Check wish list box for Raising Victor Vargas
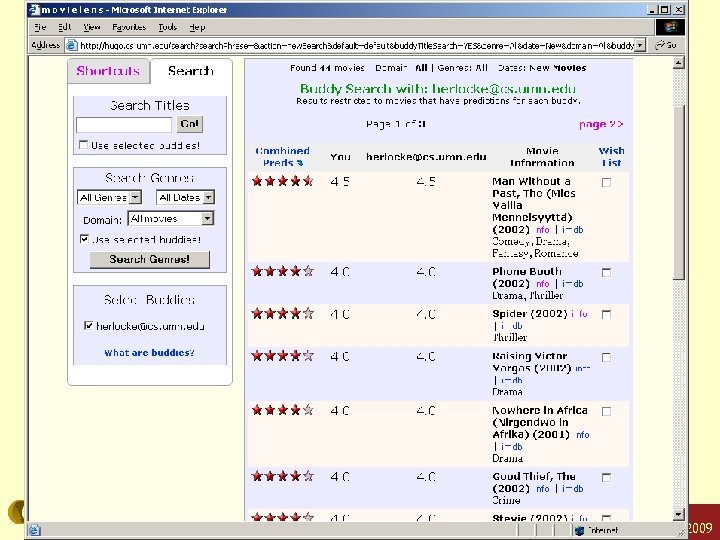Viewport: 720px width, 540px height. [x=606, y=357]
